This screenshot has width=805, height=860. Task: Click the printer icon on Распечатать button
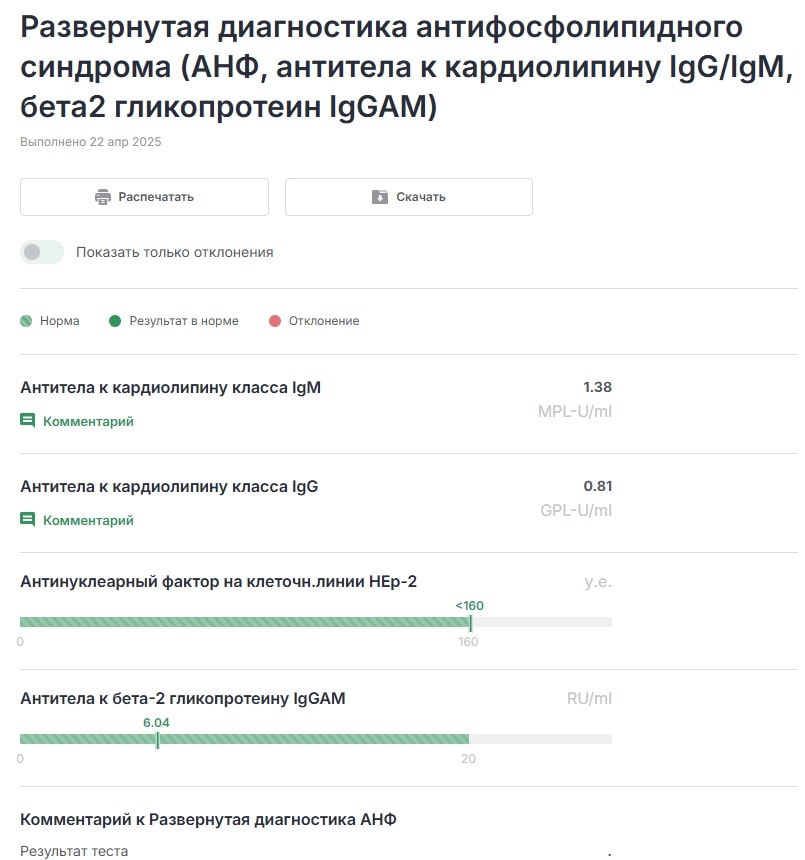pyautogui.click(x=103, y=196)
